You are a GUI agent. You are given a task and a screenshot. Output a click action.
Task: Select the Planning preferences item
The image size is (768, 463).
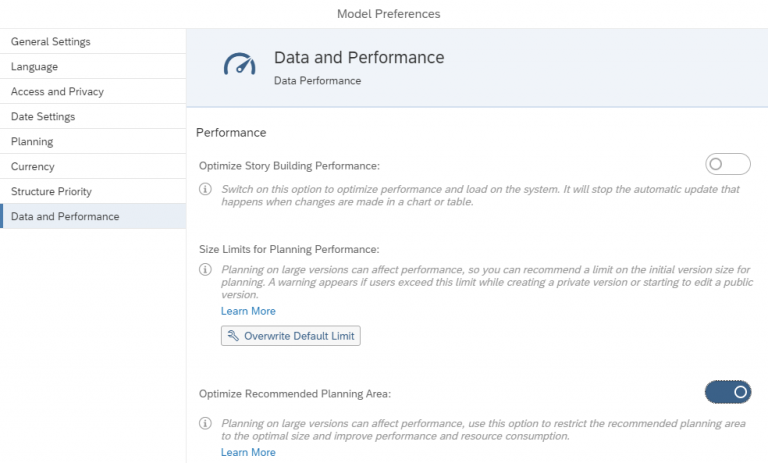coord(93,141)
